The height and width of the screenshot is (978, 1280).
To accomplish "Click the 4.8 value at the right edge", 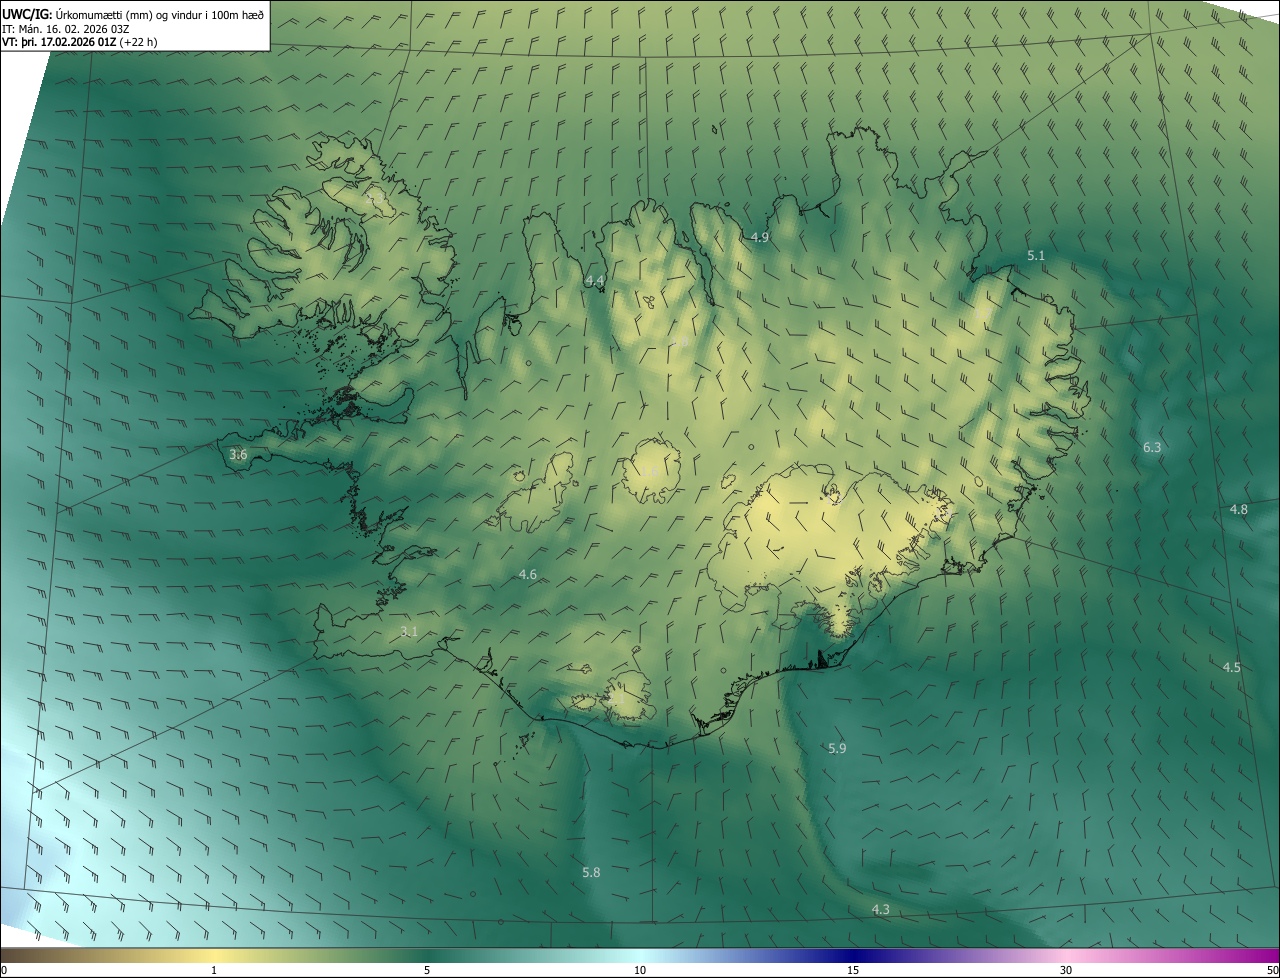I will coord(1238,510).
